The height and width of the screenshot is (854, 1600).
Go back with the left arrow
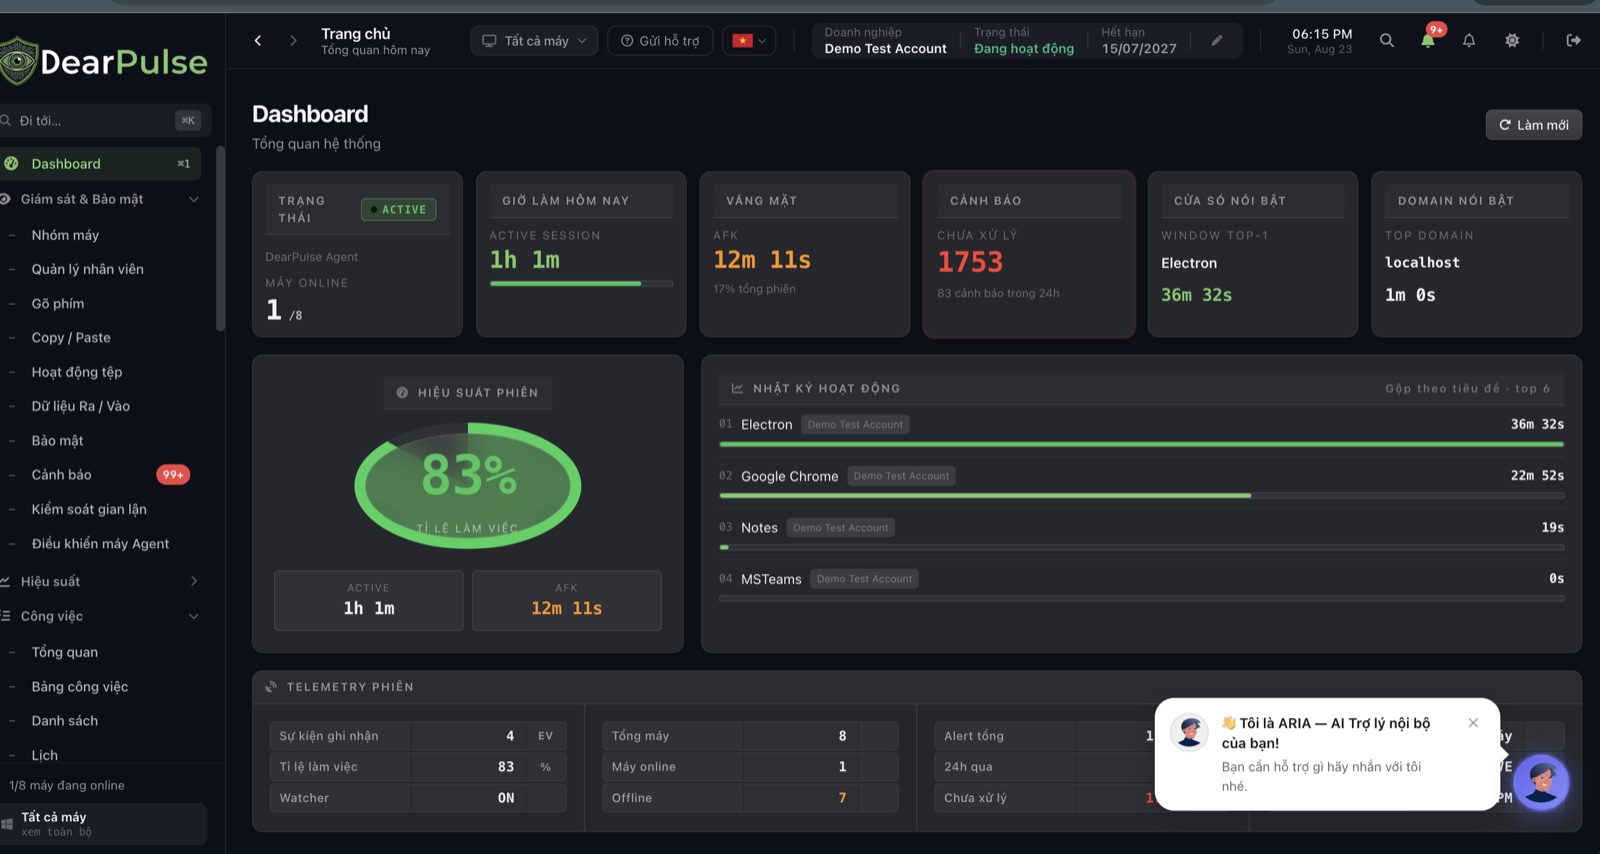258,41
